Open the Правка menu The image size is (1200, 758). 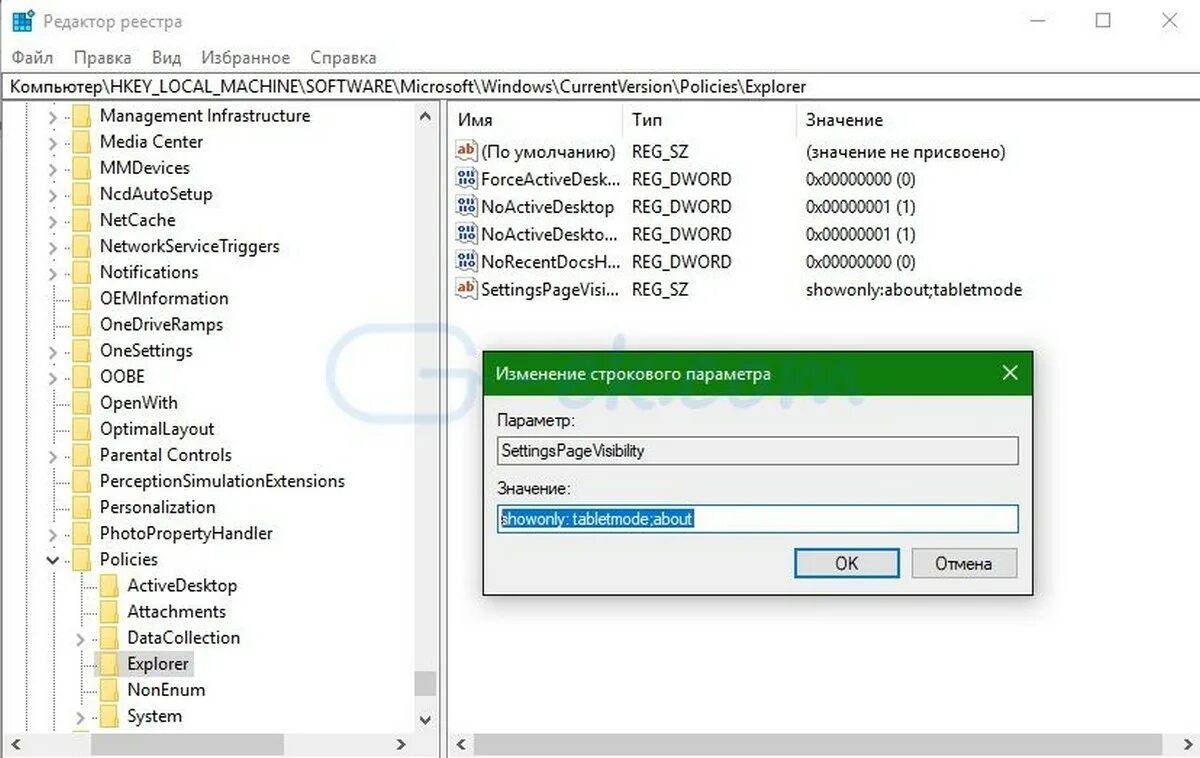[103, 58]
